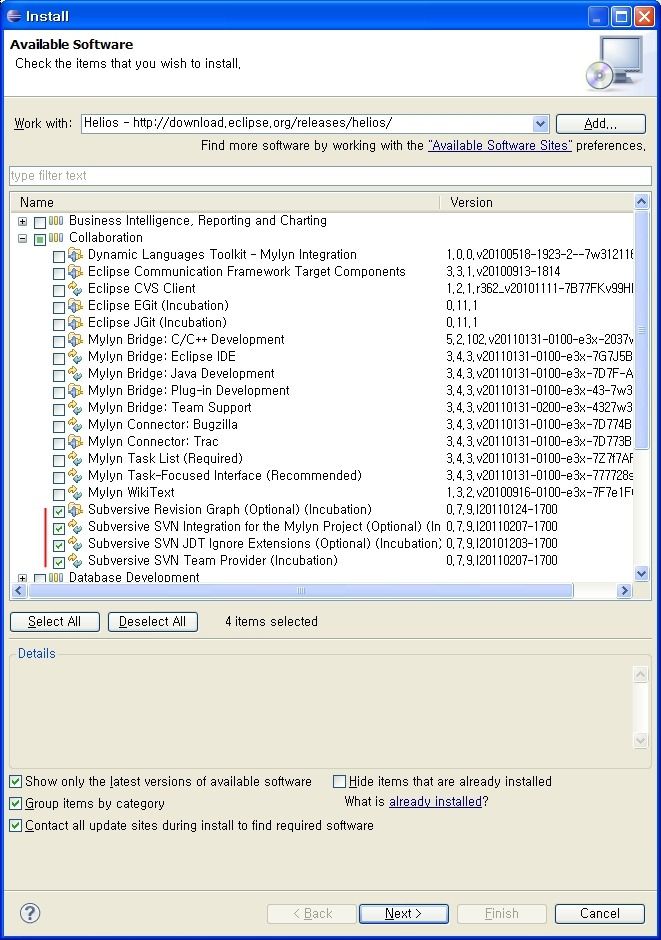Select the Eclipse CVS Client row text
The height and width of the screenshot is (940, 661).
coord(141,288)
